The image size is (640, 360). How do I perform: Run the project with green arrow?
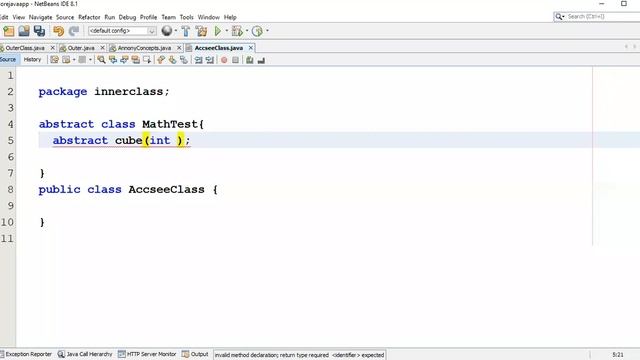coord(218,31)
